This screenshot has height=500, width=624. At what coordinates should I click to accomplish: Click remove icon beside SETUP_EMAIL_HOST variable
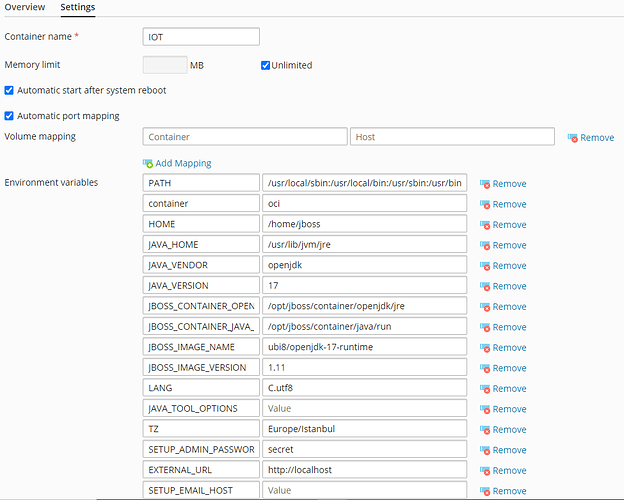(485, 491)
